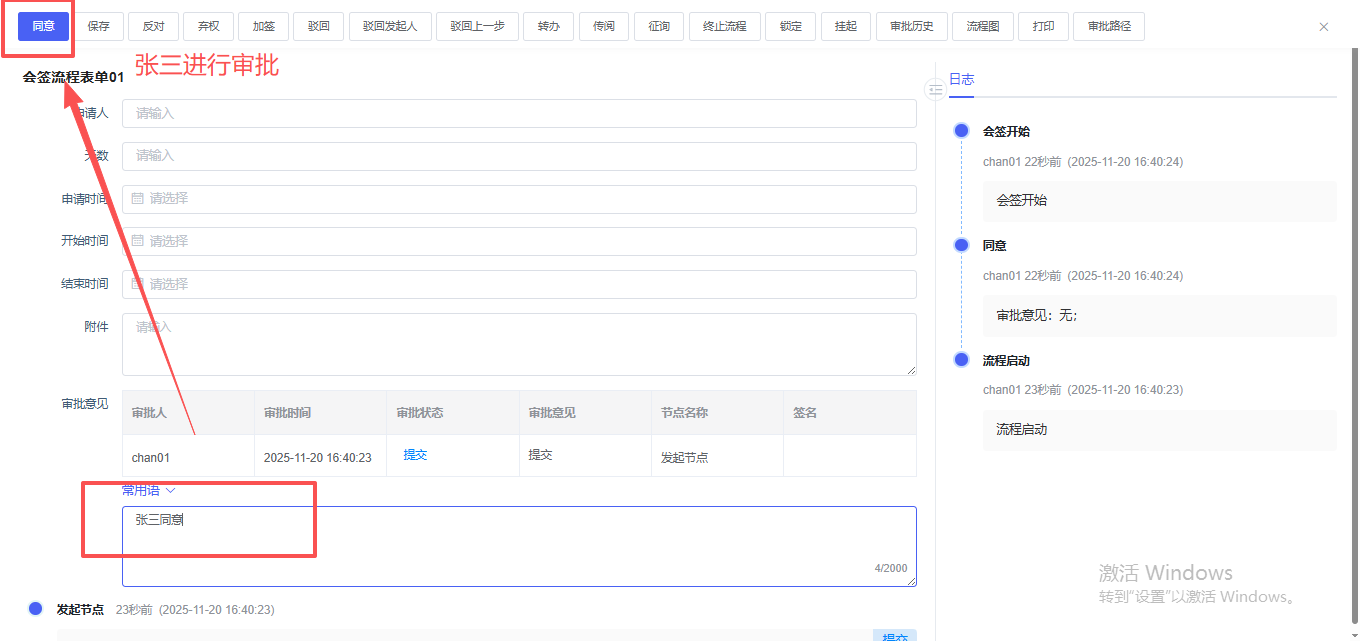View the 流程图 flowchart
1360x641 pixels.
pyautogui.click(x=982, y=26)
